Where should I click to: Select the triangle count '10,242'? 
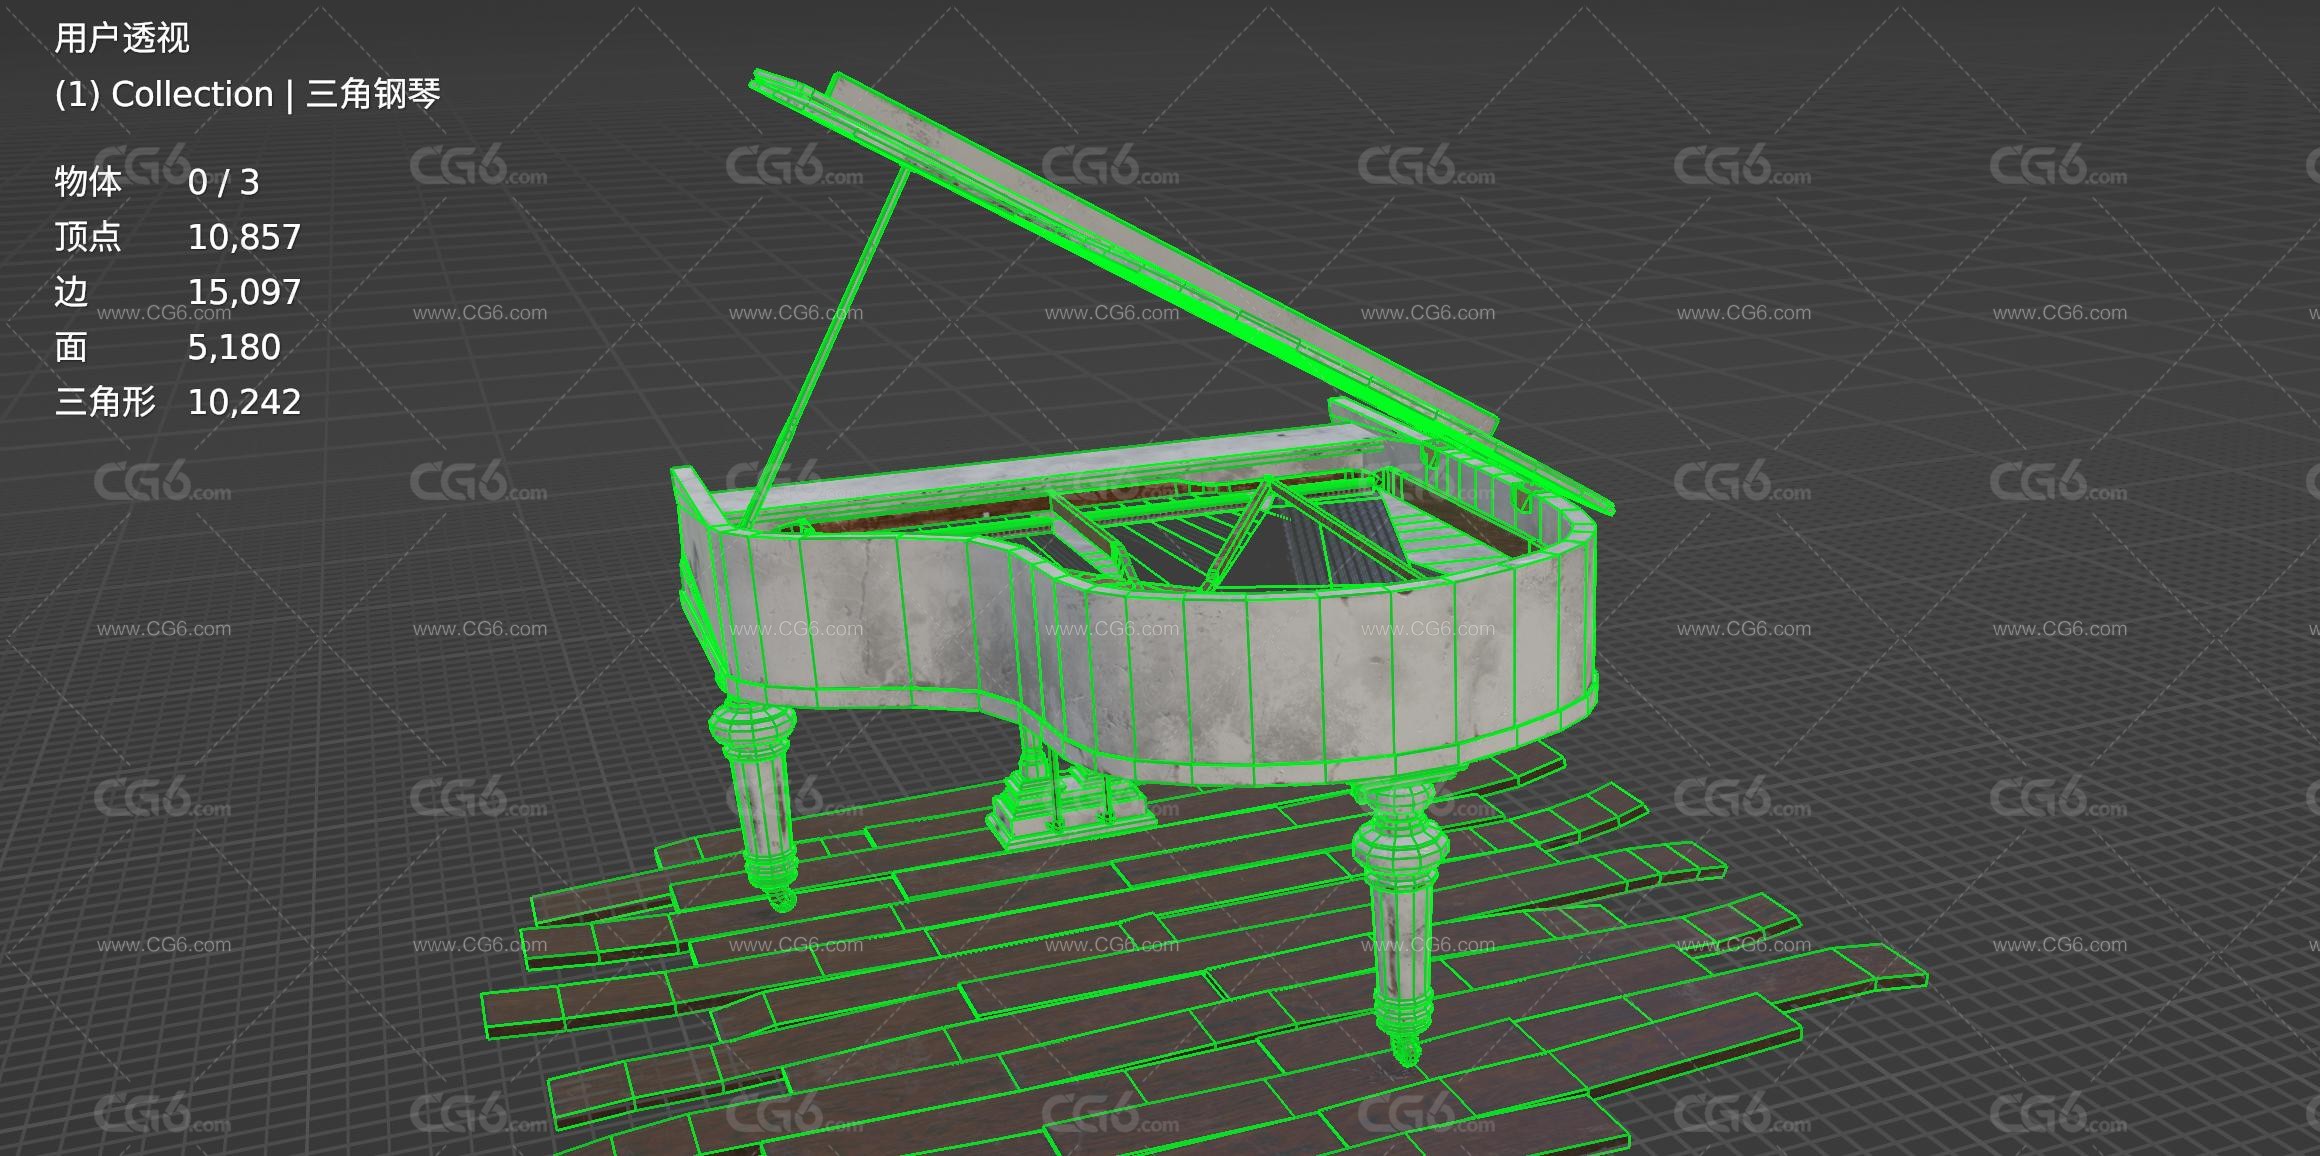point(244,402)
